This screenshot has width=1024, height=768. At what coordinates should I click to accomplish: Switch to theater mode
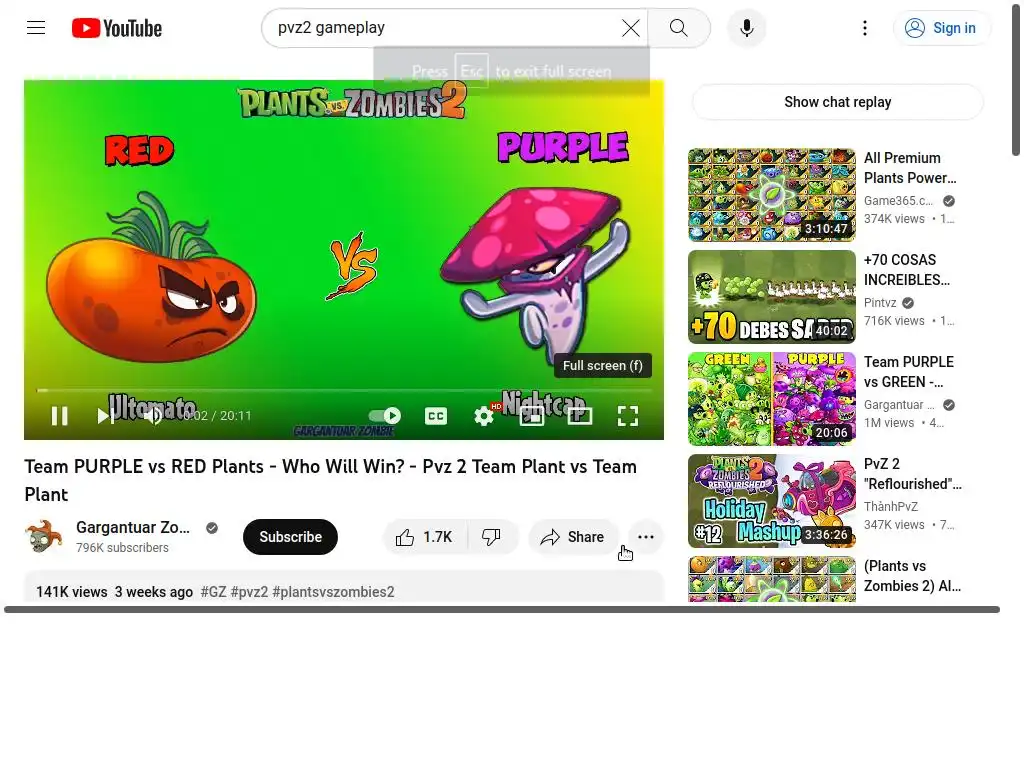580,416
